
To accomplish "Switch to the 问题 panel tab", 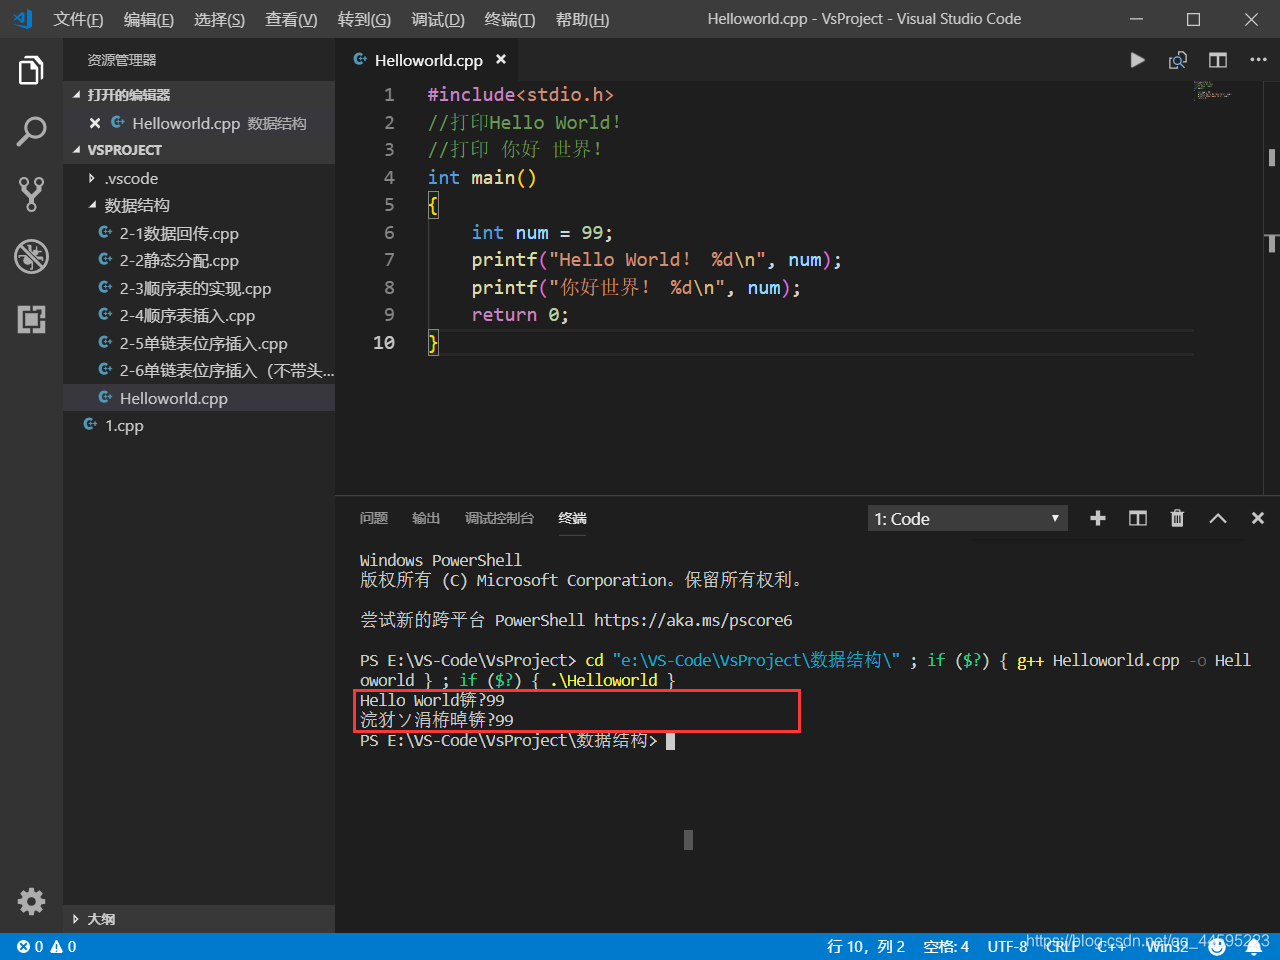I will [374, 518].
